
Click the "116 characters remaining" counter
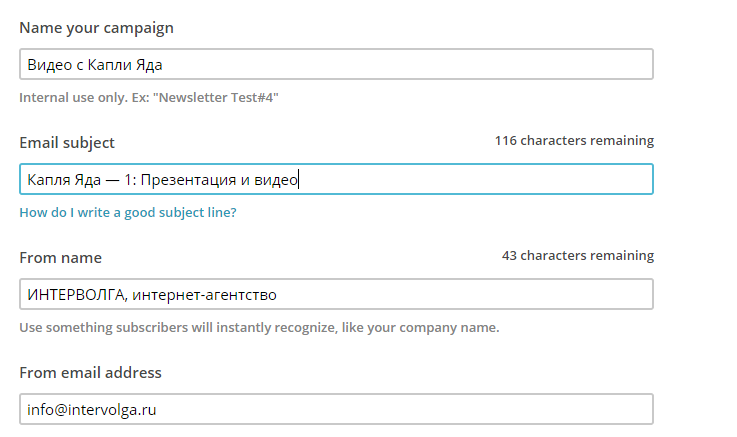coord(574,140)
